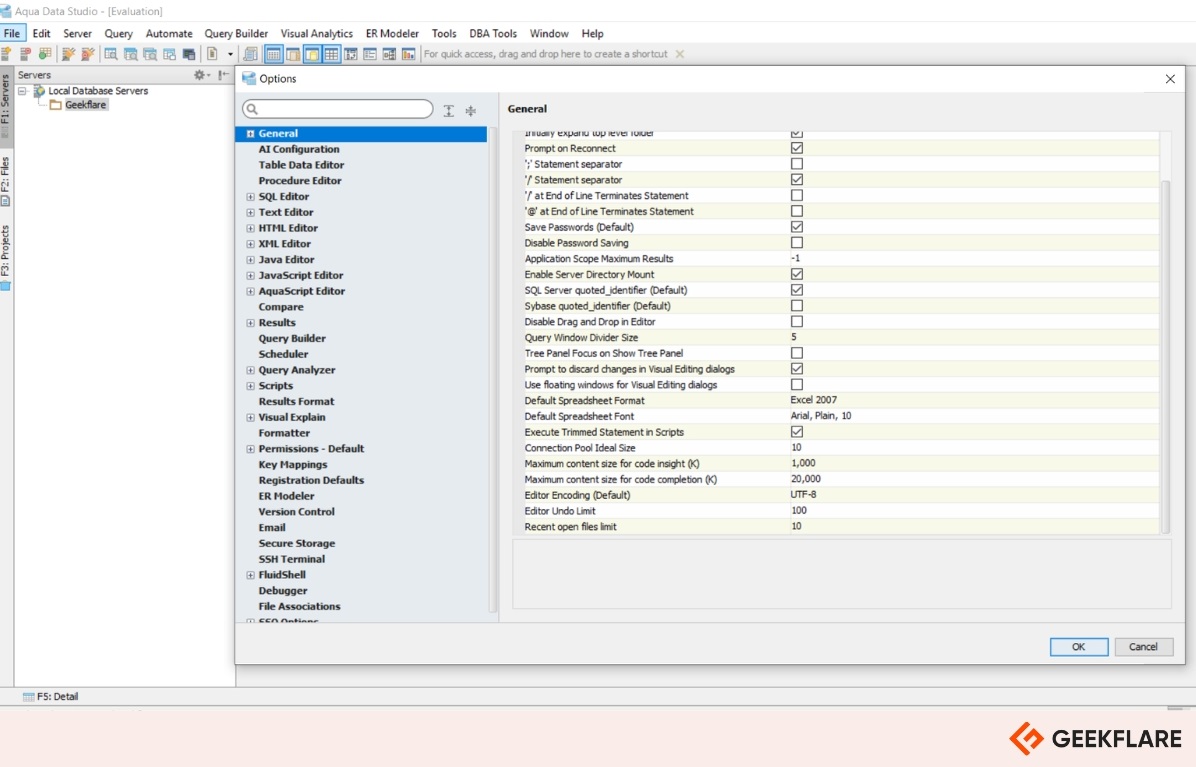
Task: Select AI Configuration in options list
Action: tap(299, 149)
